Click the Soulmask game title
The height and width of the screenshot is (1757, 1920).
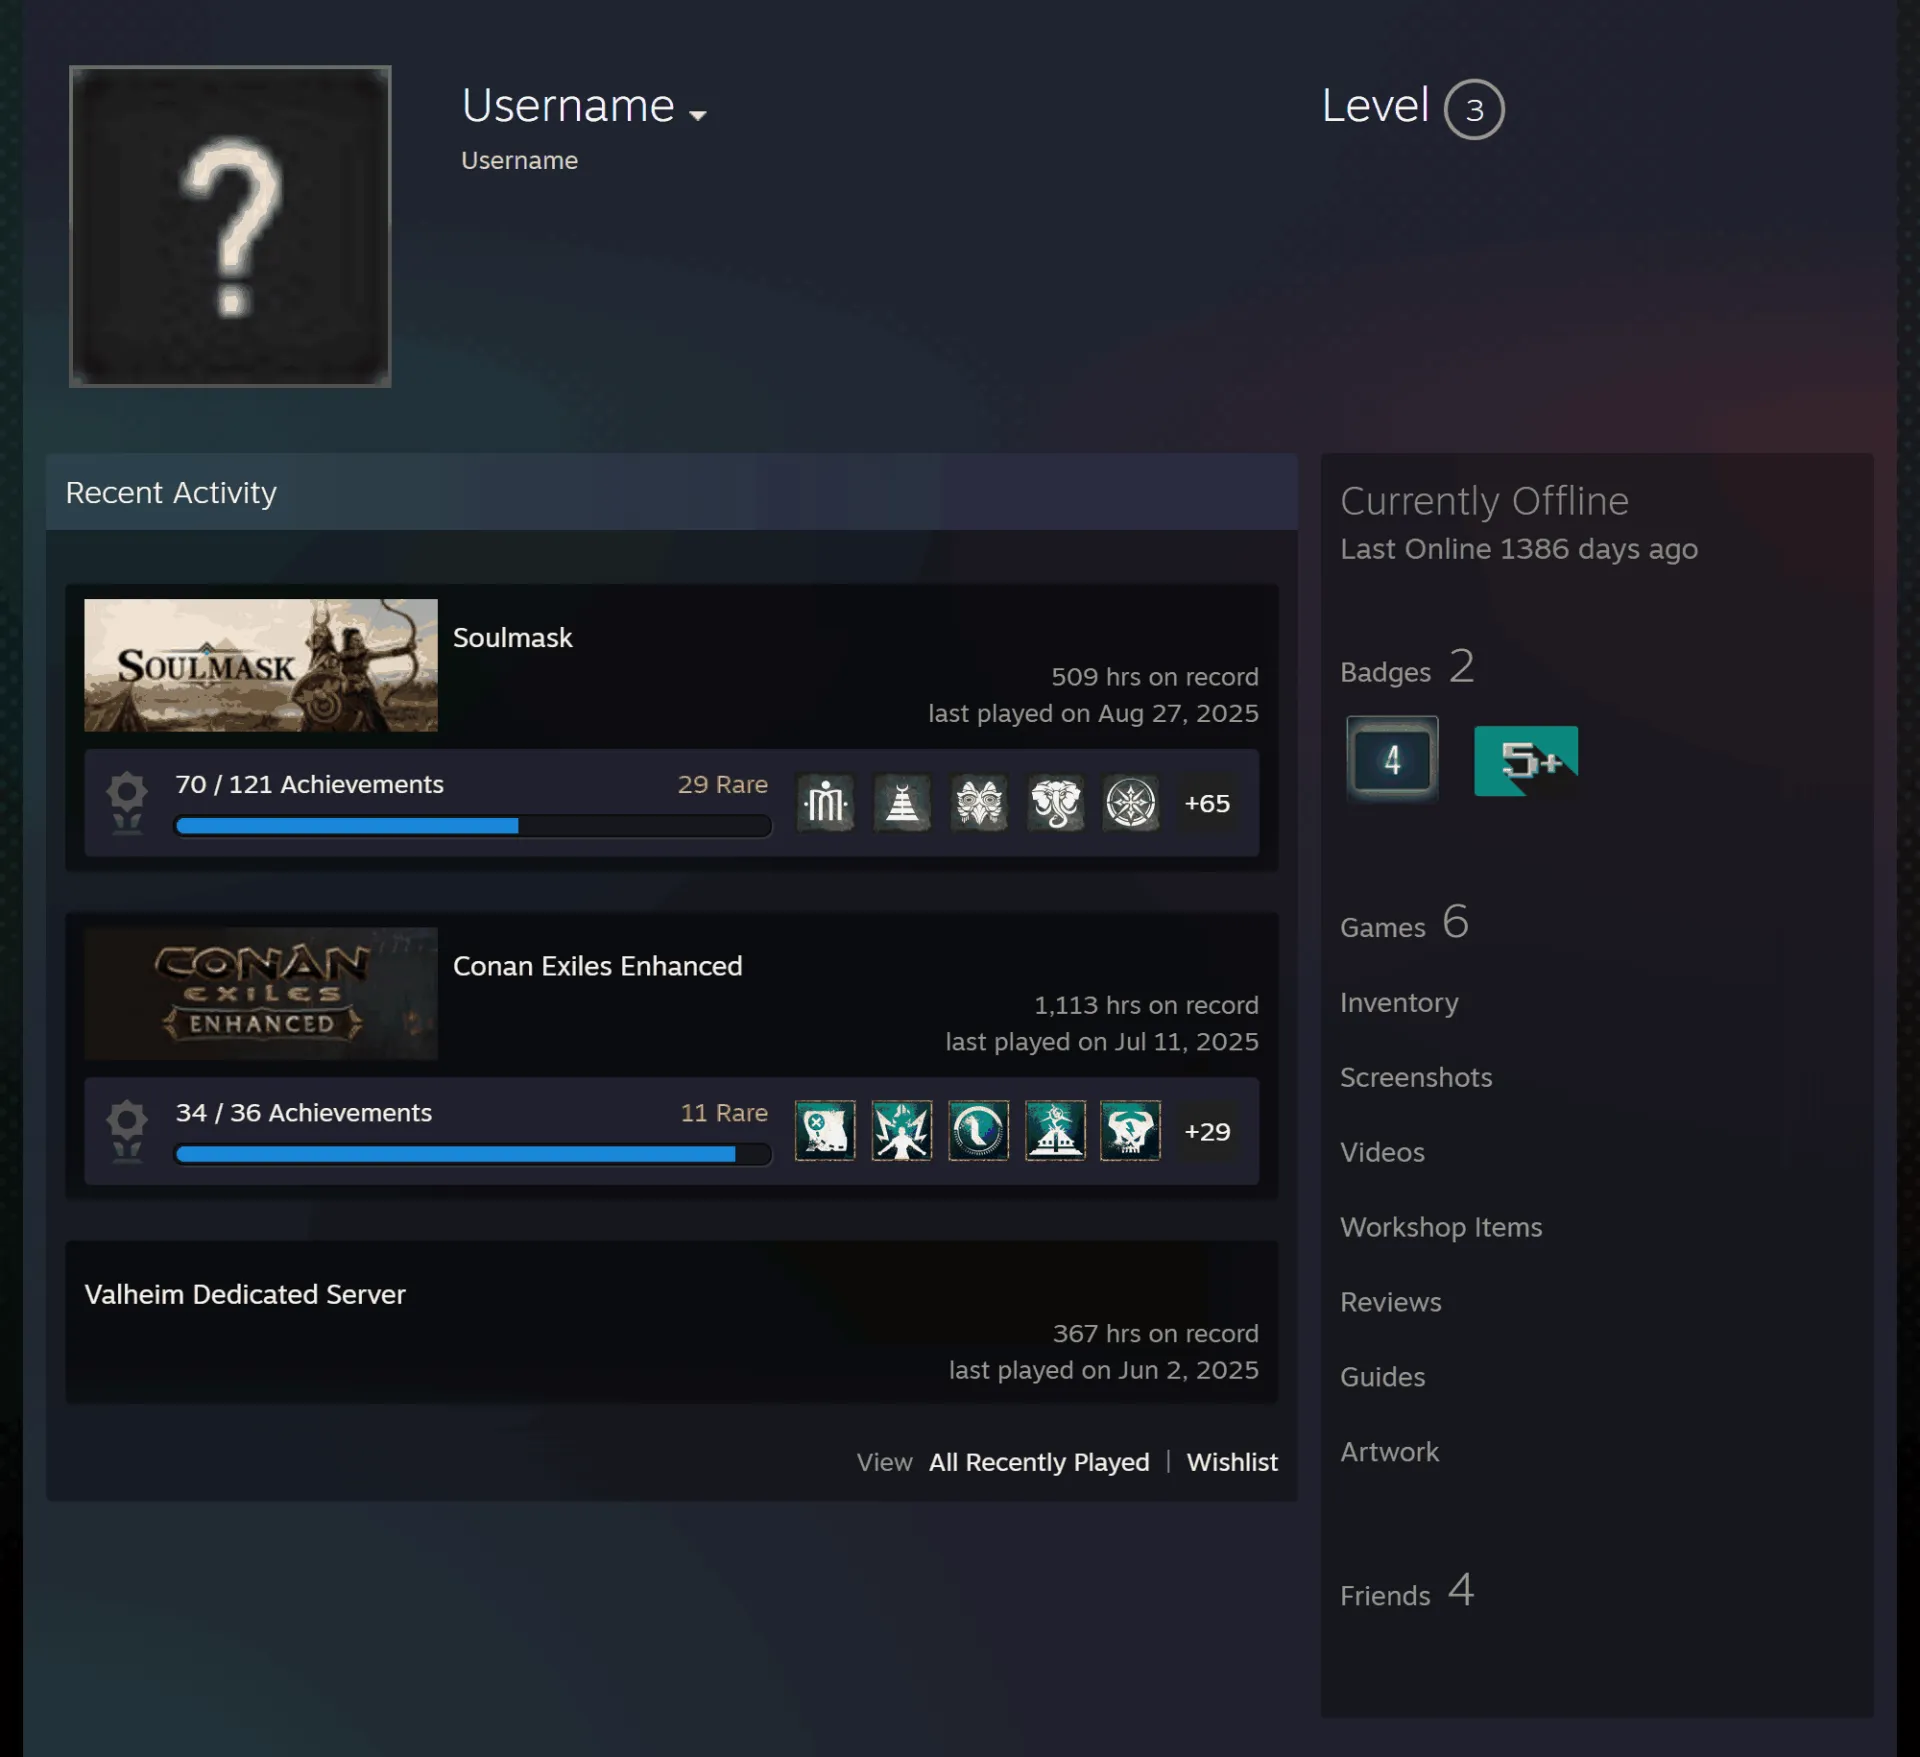click(x=513, y=638)
